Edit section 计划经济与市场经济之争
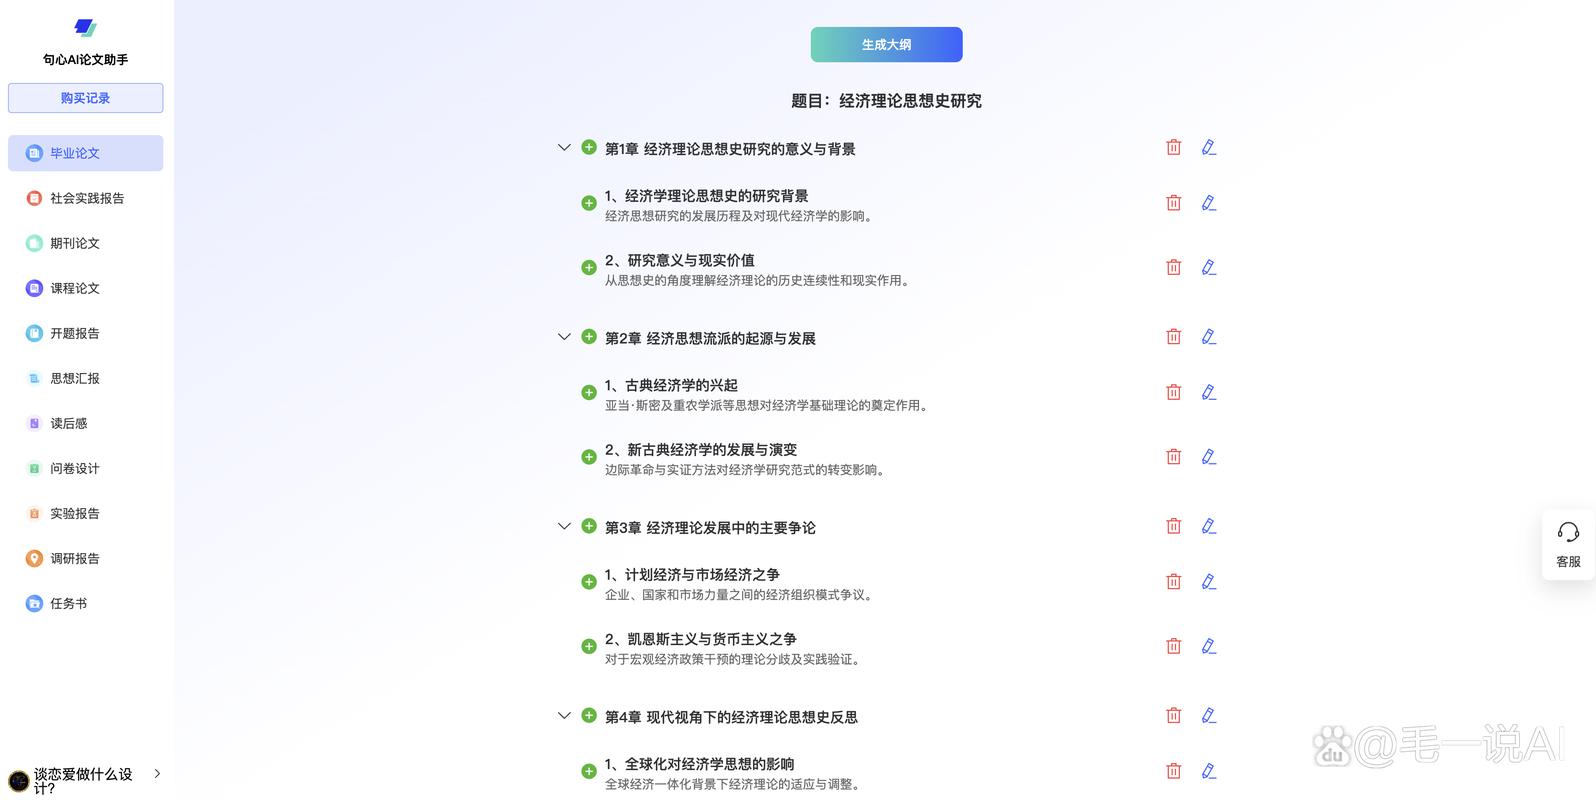Viewport: 1596px width, 800px height. click(1209, 582)
